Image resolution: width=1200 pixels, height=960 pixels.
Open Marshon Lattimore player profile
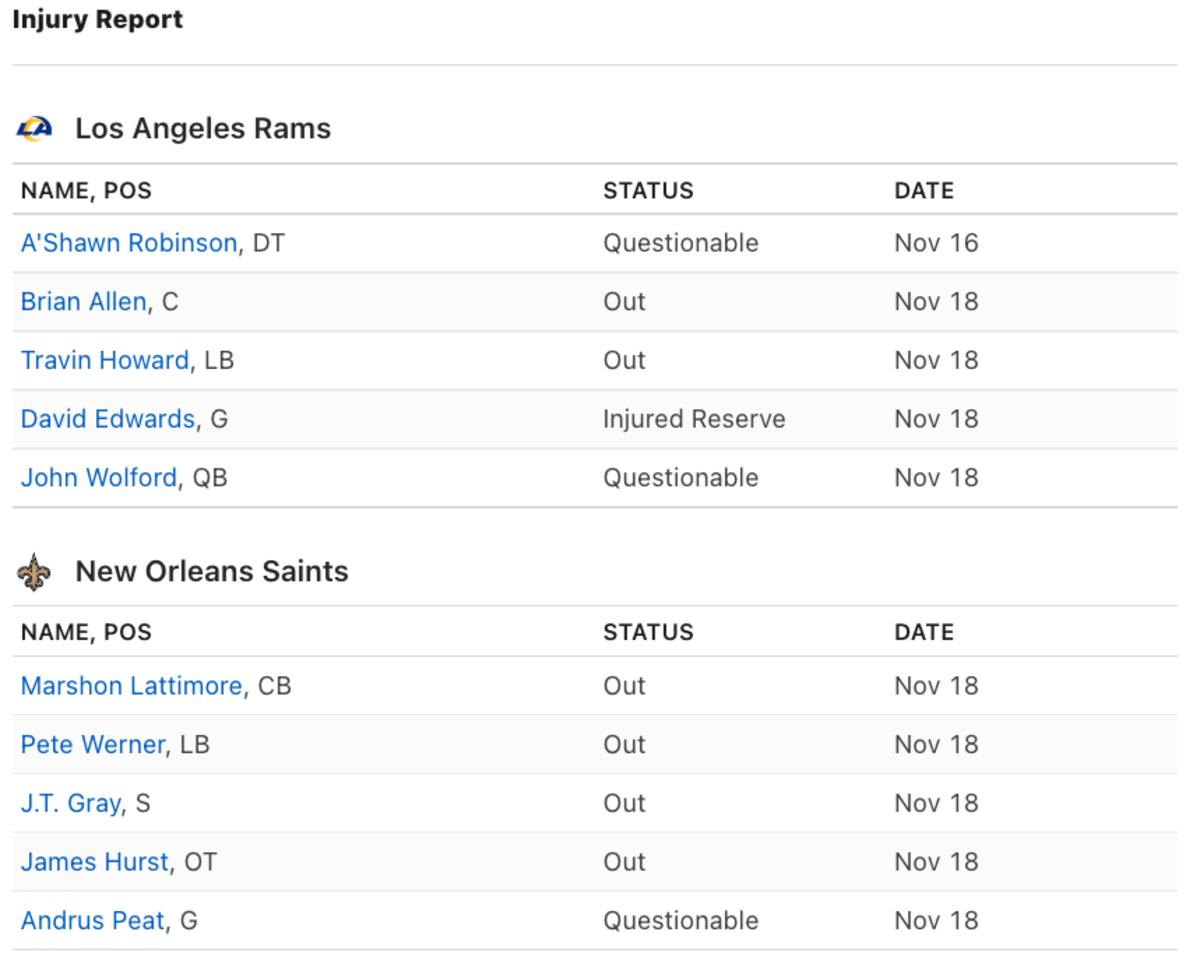pyautogui.click(x=131, y=686)
